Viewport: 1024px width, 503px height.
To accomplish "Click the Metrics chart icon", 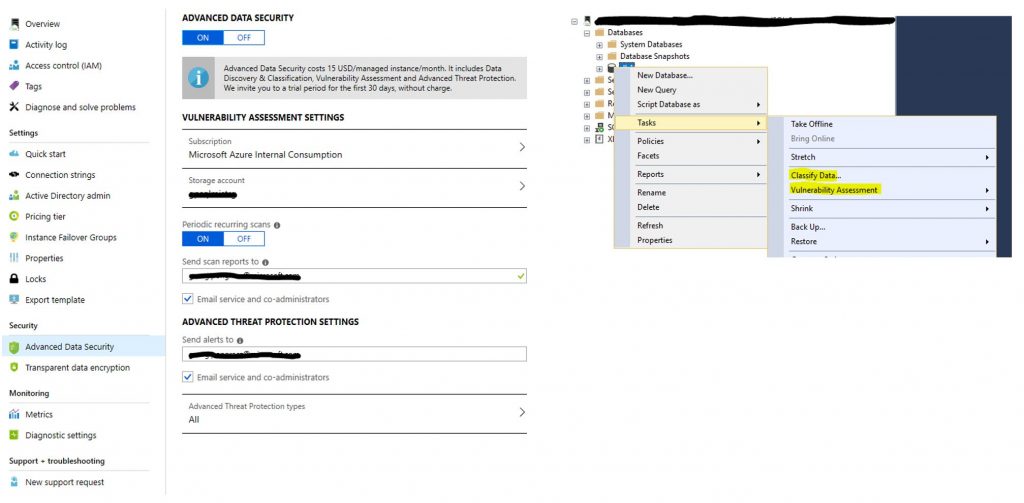I will pyautogui.click(x=14, y=414).
